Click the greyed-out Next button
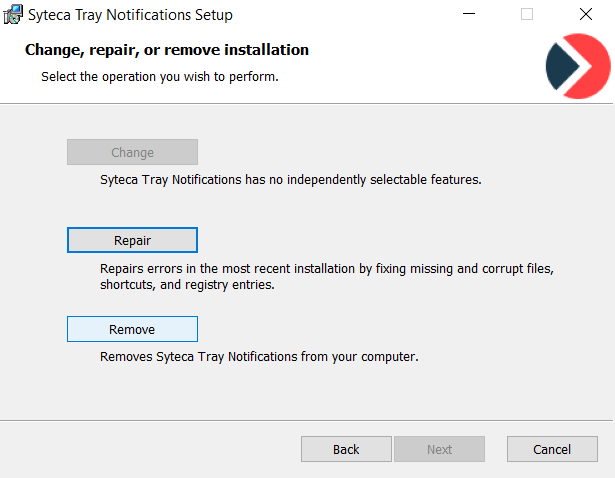 coord(439,449)
